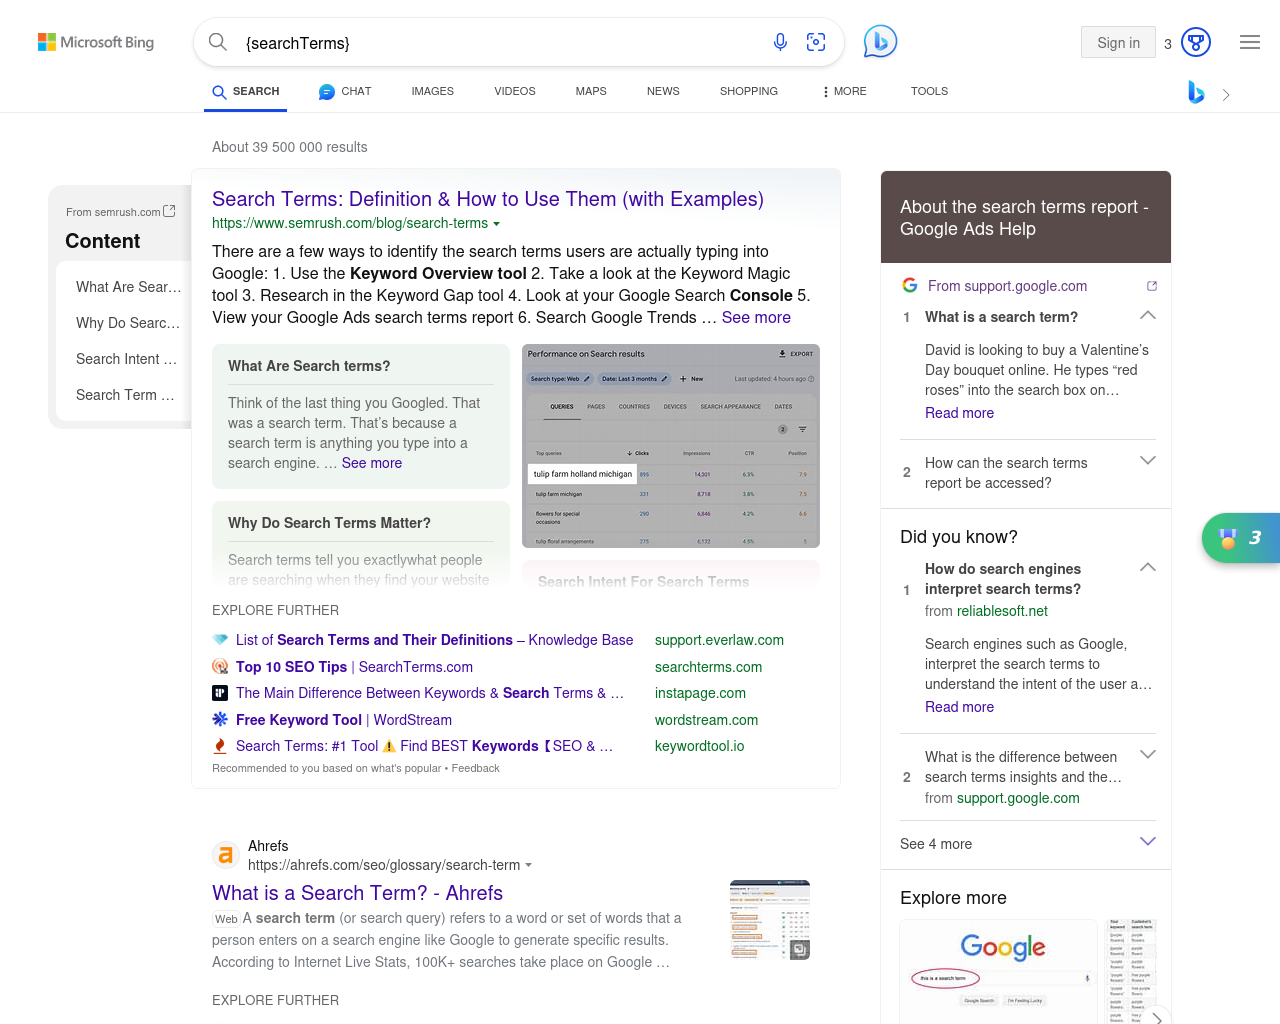The width and height of the screenshot is (1280, 1024).
Task: Switch to the SHOPPING tab
Action: (749, 91)
